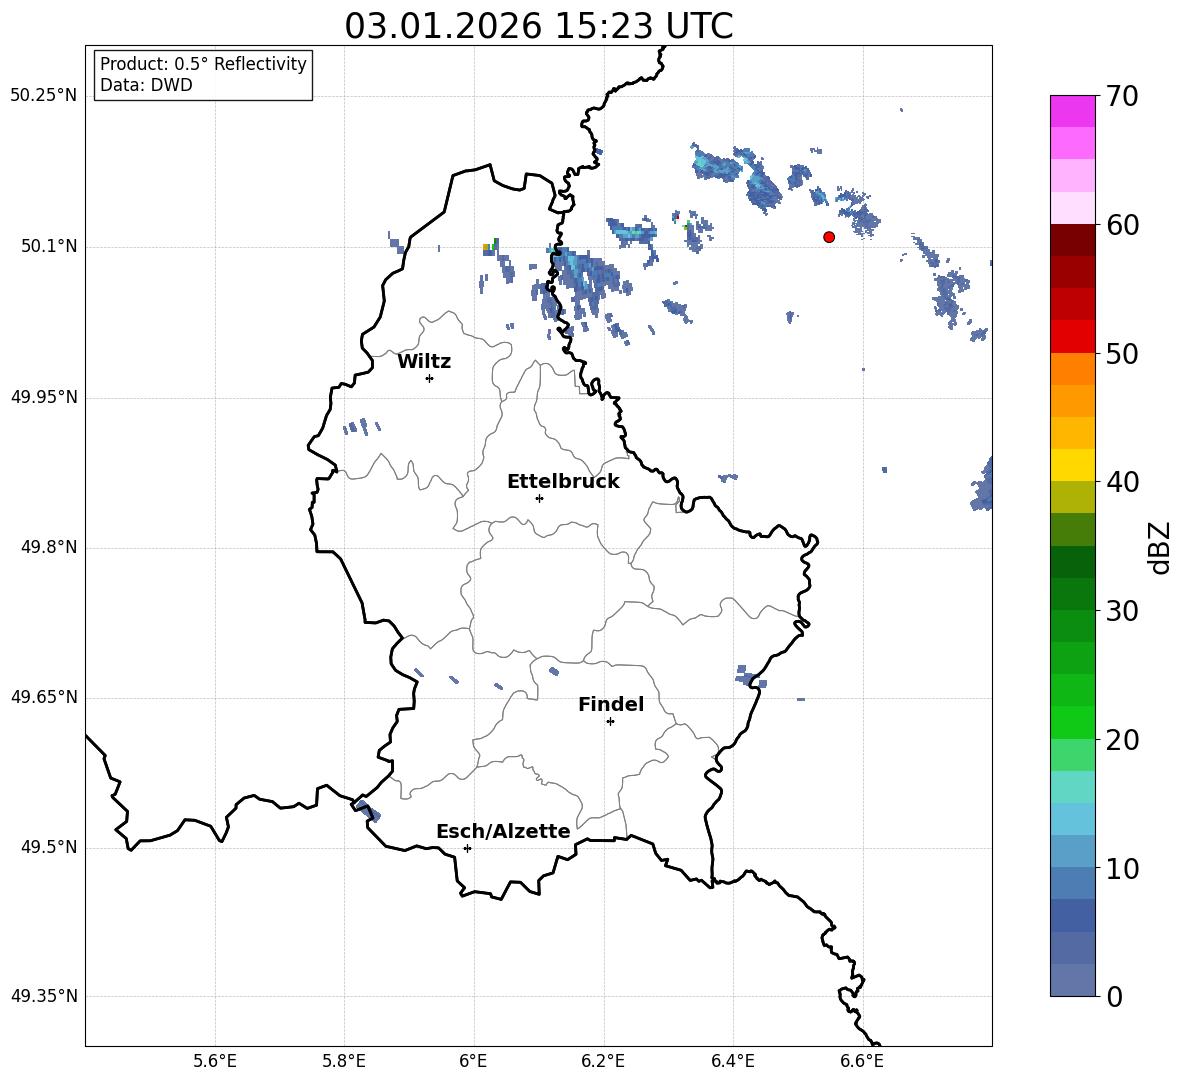
Task: Pick the dark maroon band just below 60 dBZ
Action: [x=1072, y=240]
